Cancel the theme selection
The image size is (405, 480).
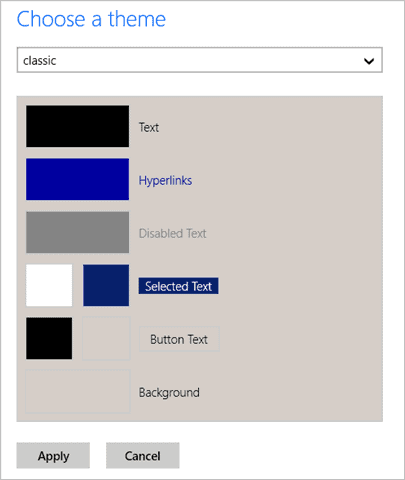[x=143, y=456]
